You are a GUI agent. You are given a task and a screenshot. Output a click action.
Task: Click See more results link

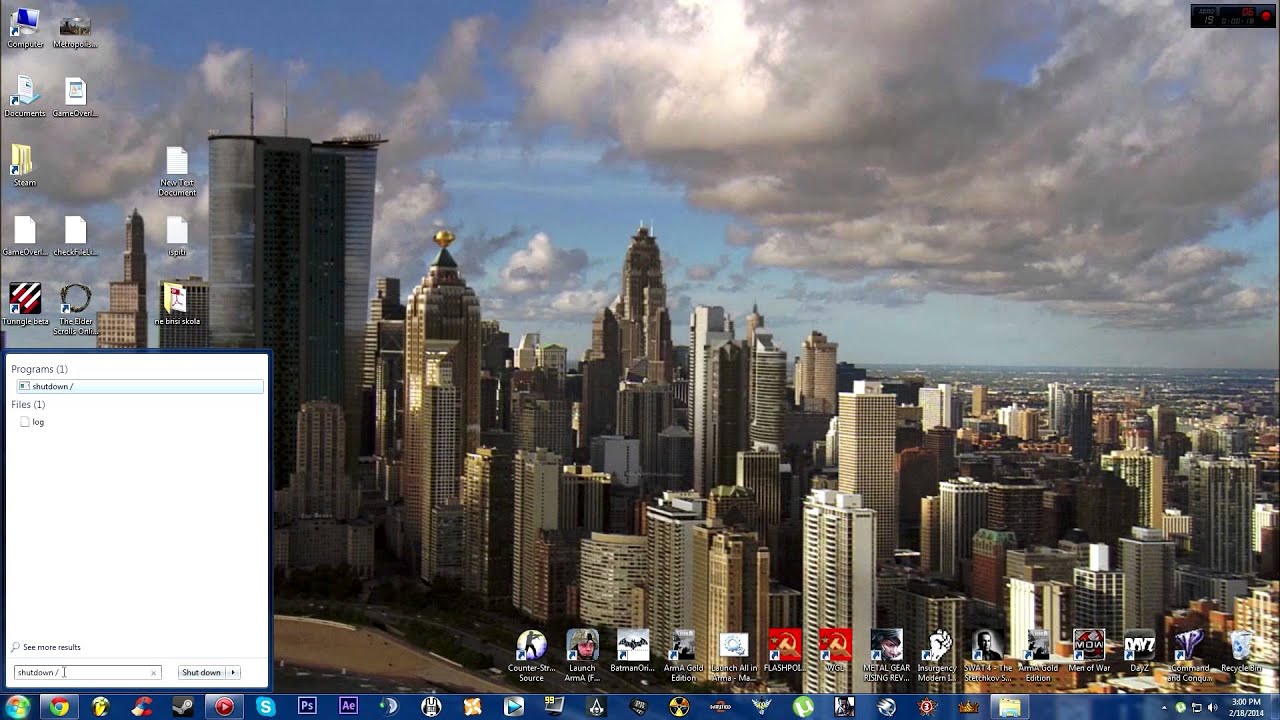[46, 647]
